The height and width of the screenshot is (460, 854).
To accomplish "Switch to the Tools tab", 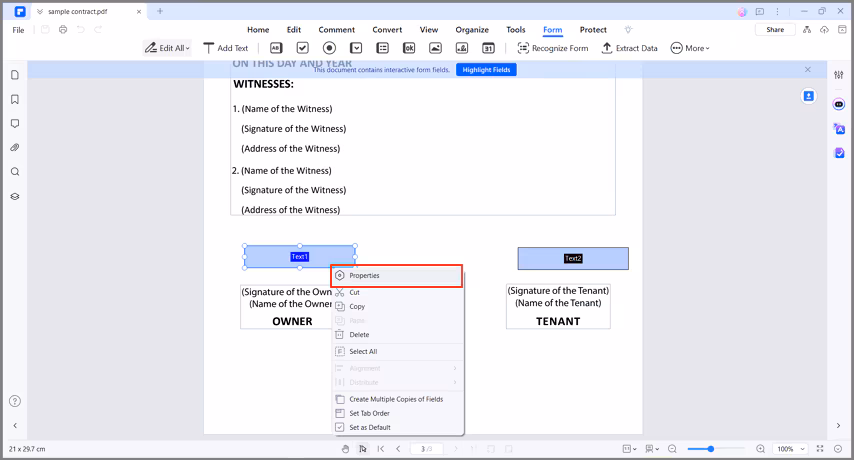I will coord(516,30).
